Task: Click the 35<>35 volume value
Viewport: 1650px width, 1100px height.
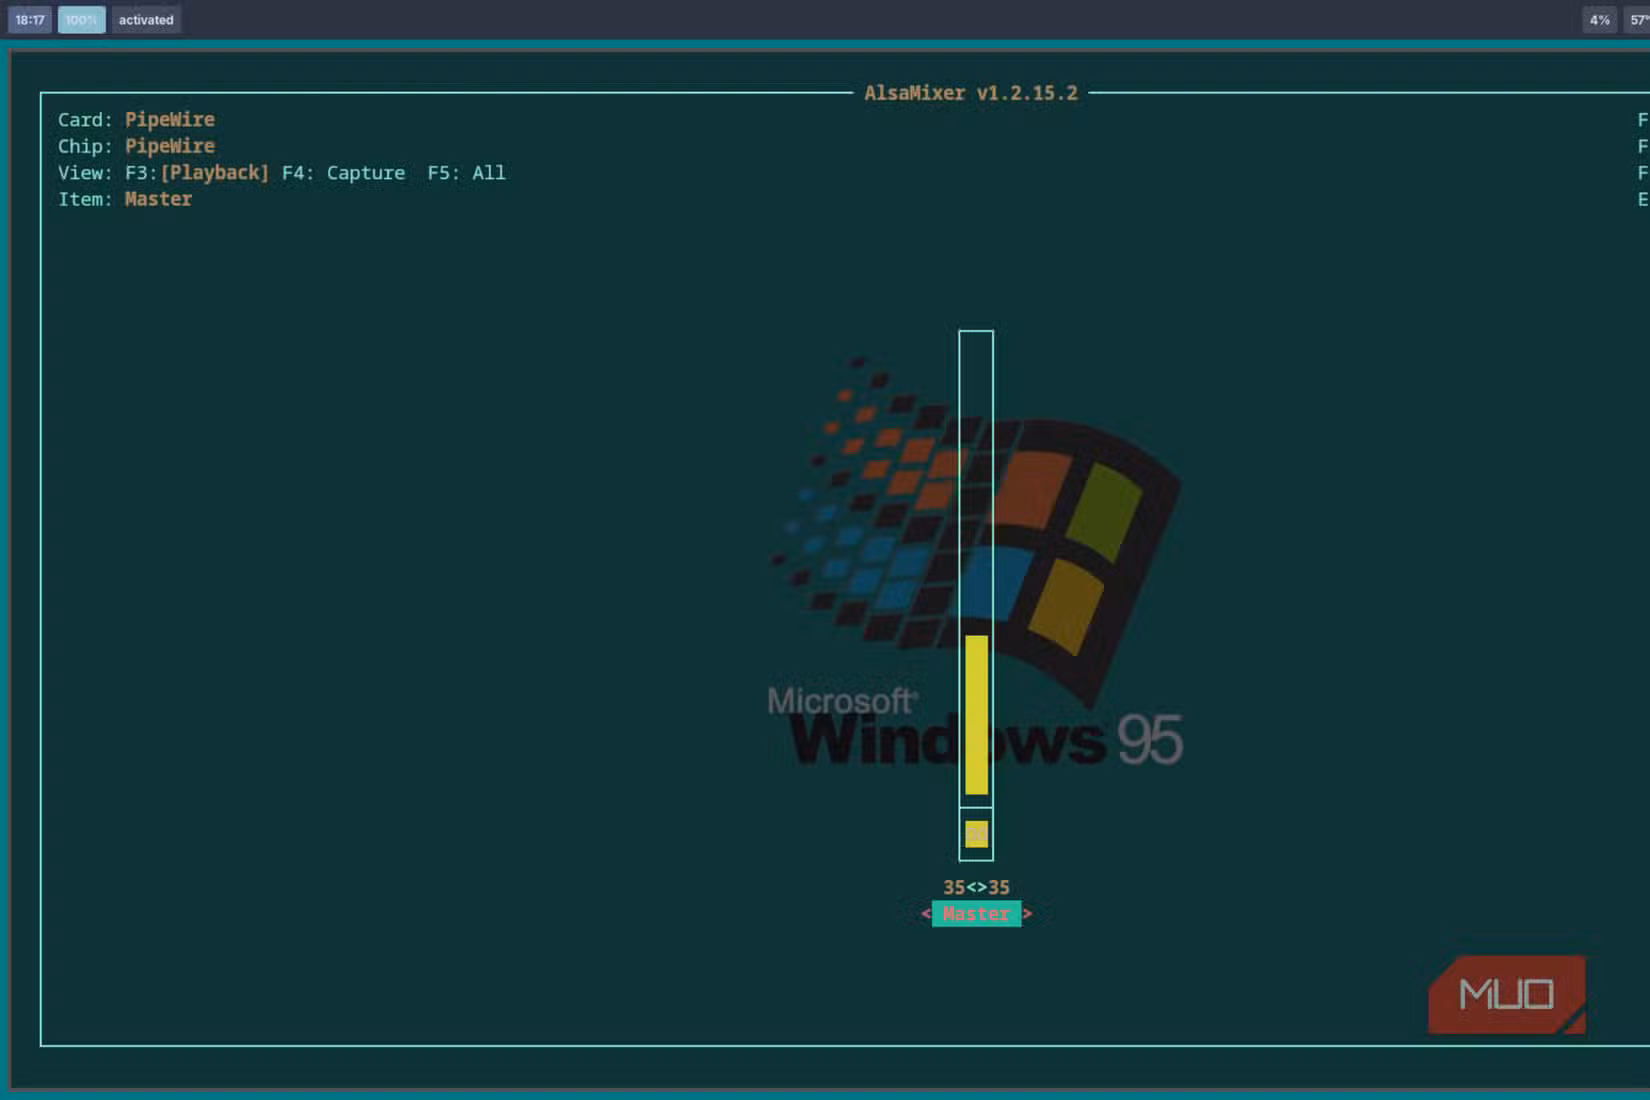Action: (x=976, y=887)
